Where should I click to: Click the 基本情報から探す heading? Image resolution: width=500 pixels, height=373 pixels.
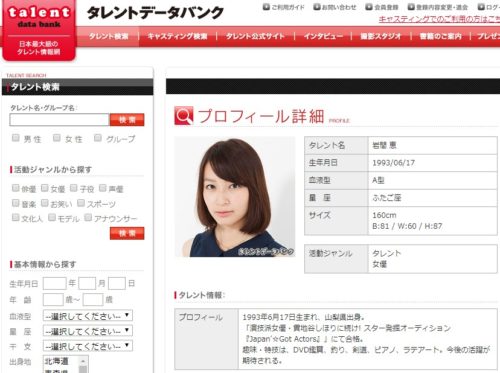(45, 264)
